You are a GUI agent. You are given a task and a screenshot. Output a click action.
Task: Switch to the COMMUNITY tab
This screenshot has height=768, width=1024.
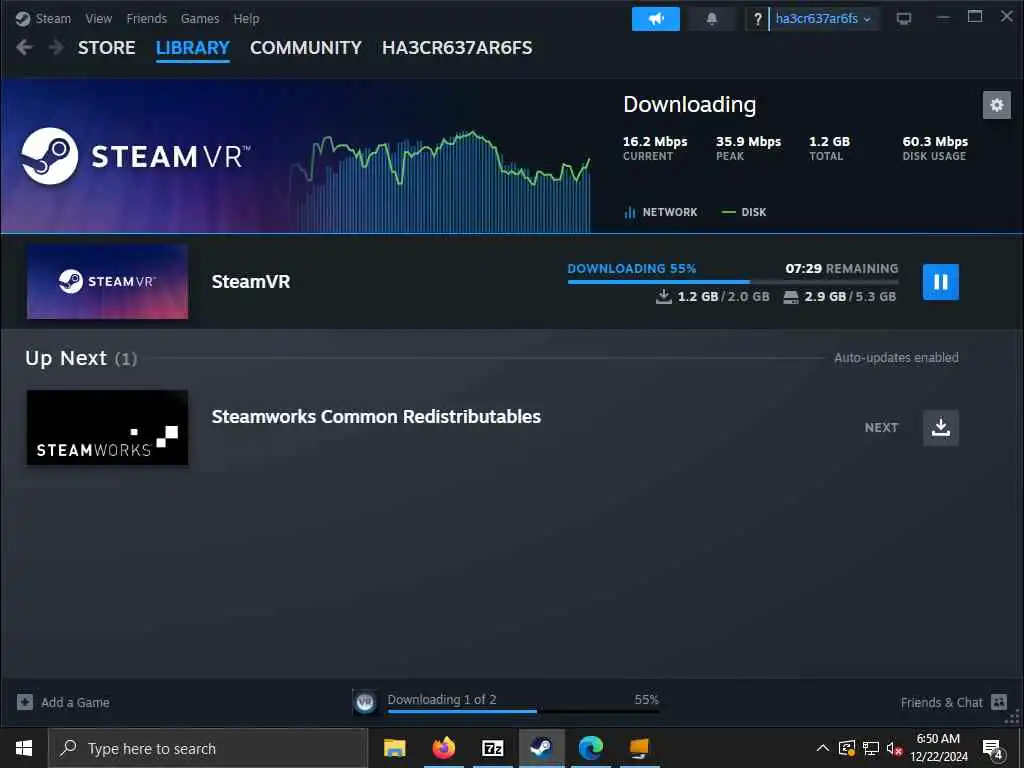[x=306, y=48]
